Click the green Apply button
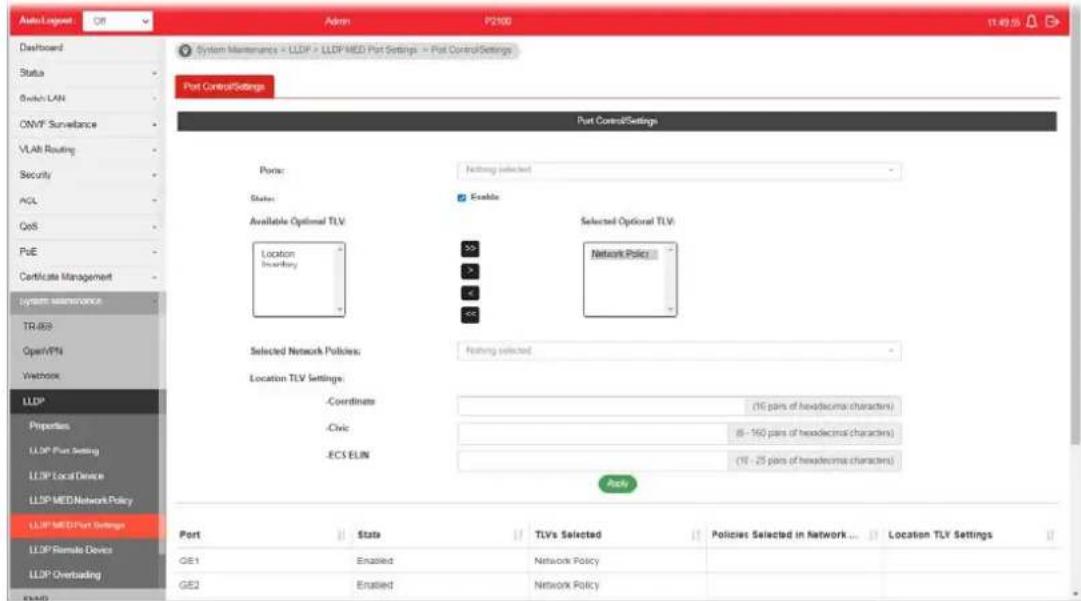This screenshot has width=1081, height=601. 617,484
